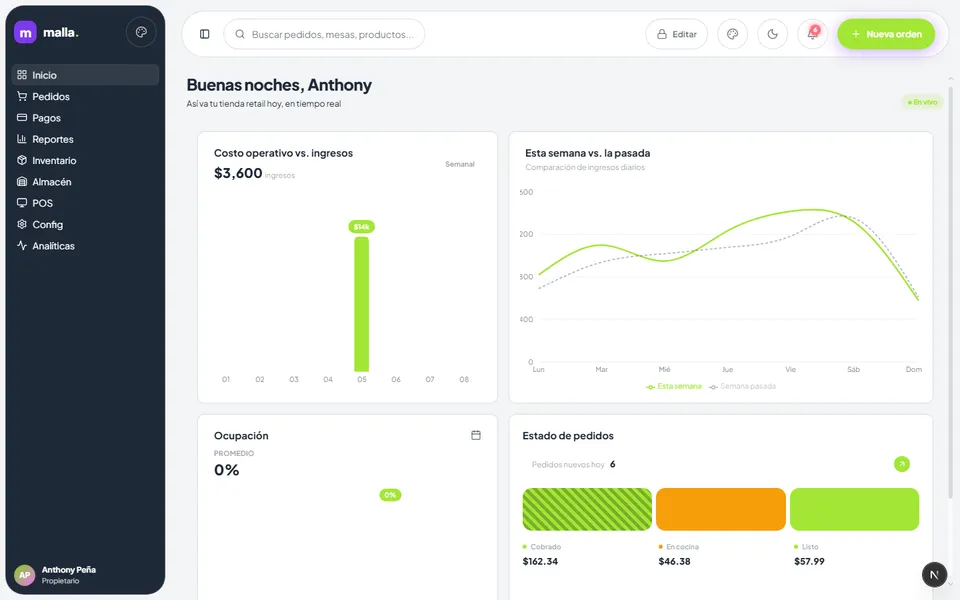The width and height of the screenshot is (960, 600).
Task: Select the solid green Listo status block
Action: [855, 509]
